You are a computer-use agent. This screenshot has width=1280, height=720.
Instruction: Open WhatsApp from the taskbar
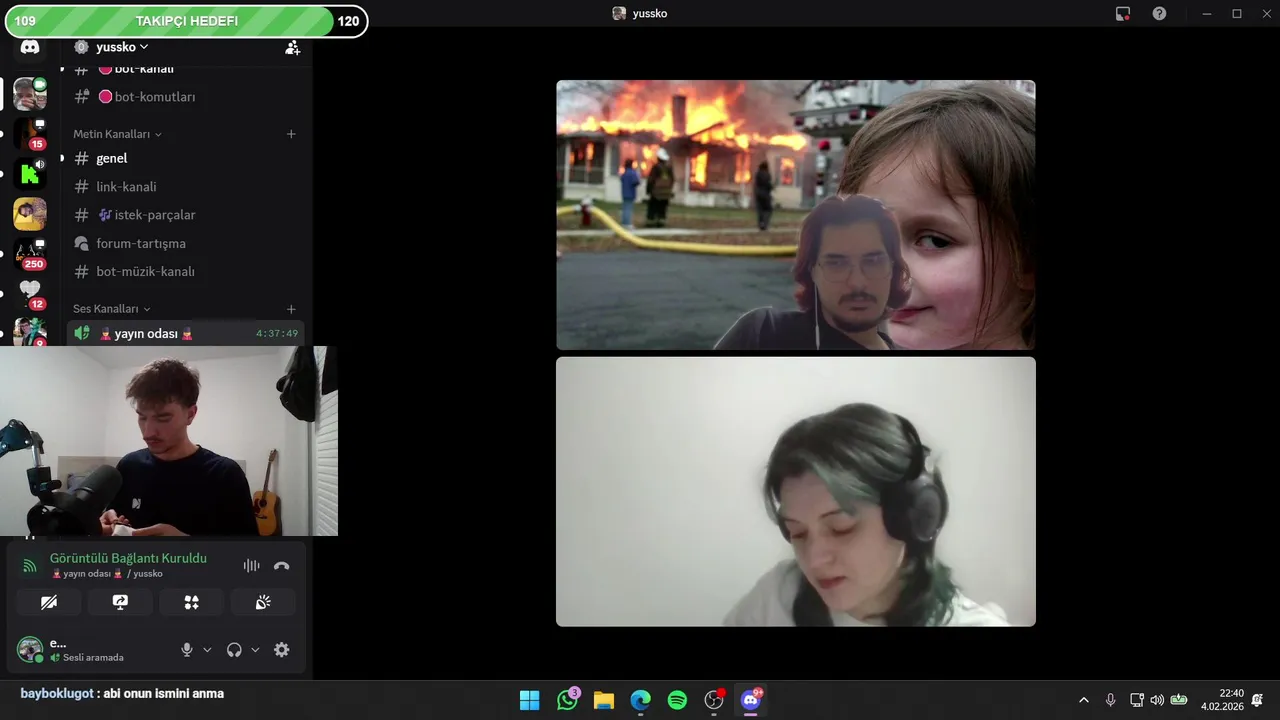point(567,700)
